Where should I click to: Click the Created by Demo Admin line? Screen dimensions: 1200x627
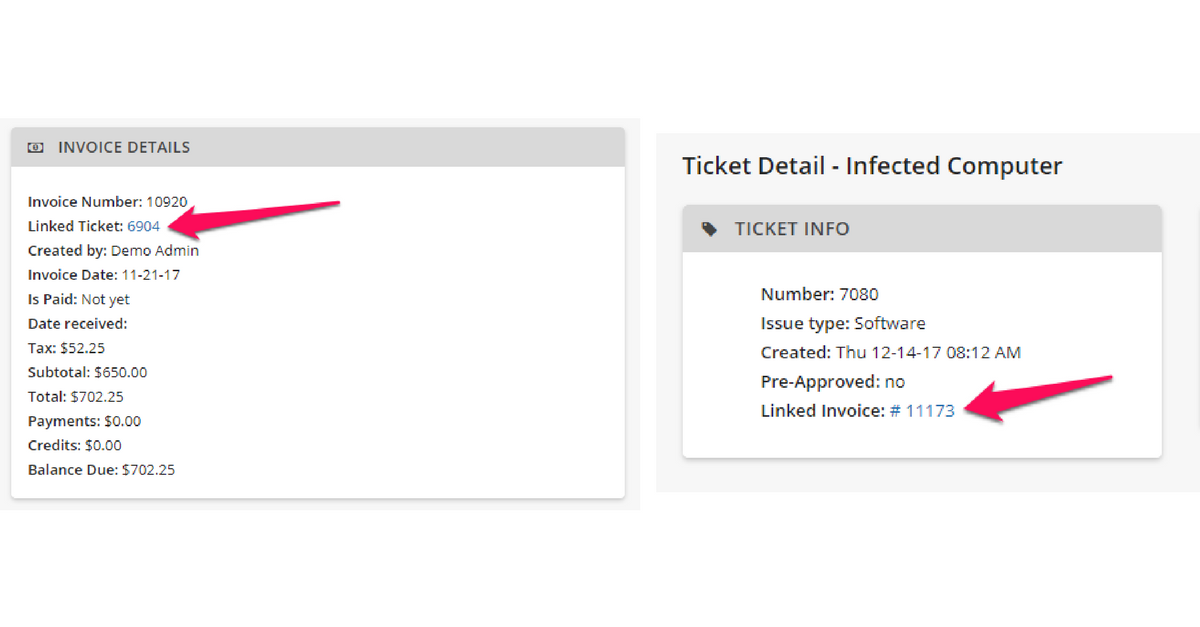click(x=113, y=250)
